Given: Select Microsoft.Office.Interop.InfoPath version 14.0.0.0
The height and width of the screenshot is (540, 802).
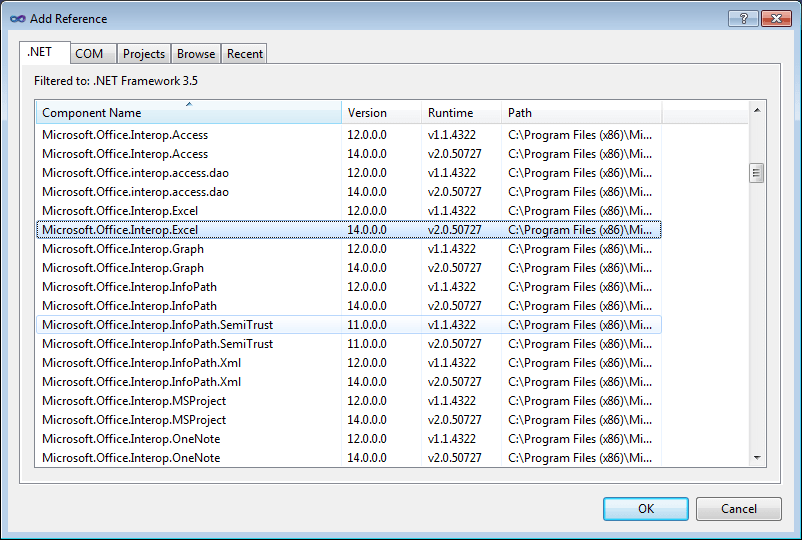Looking at the screenshot, I should 349,306.
